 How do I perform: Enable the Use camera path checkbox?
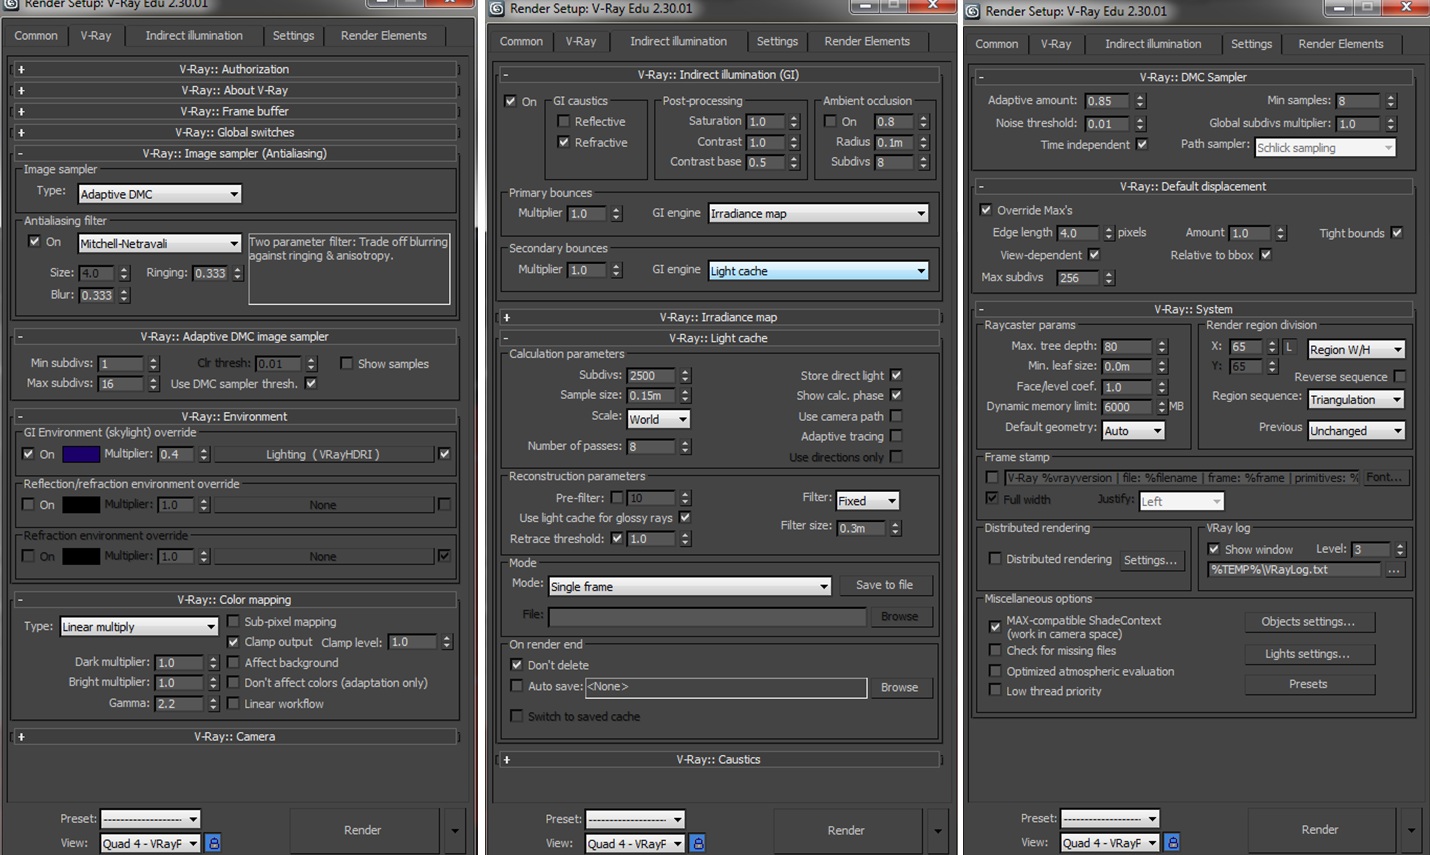point(896,416)
